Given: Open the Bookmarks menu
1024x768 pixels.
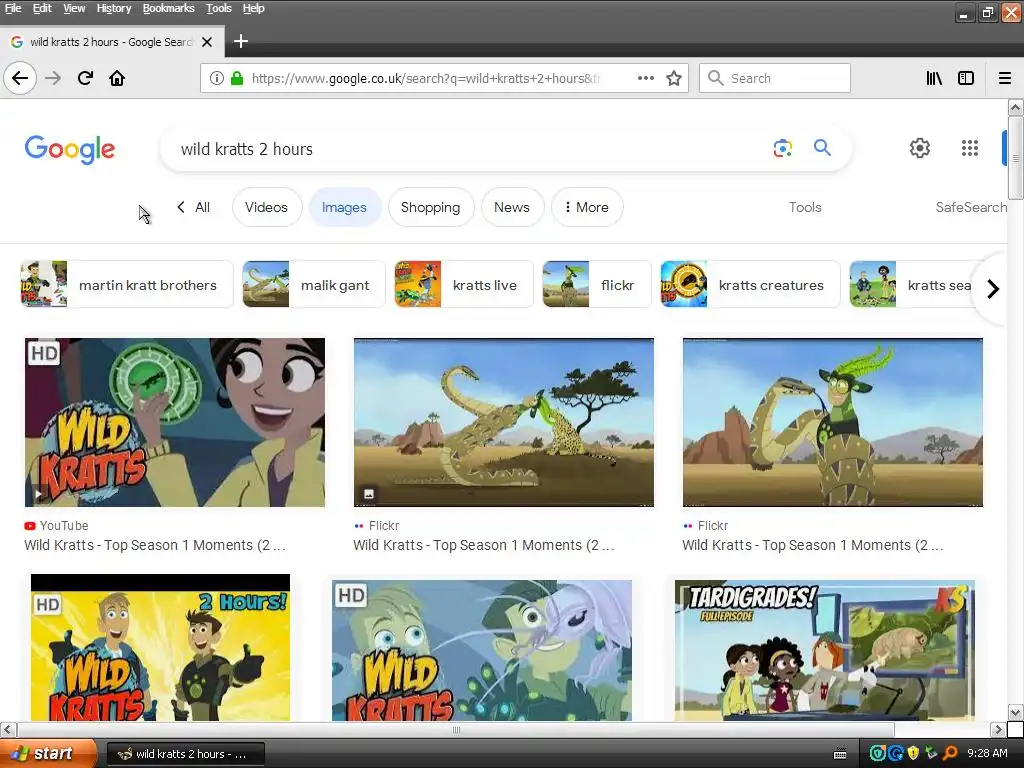Looking at the screenshot, I should [x=168, y=8].
